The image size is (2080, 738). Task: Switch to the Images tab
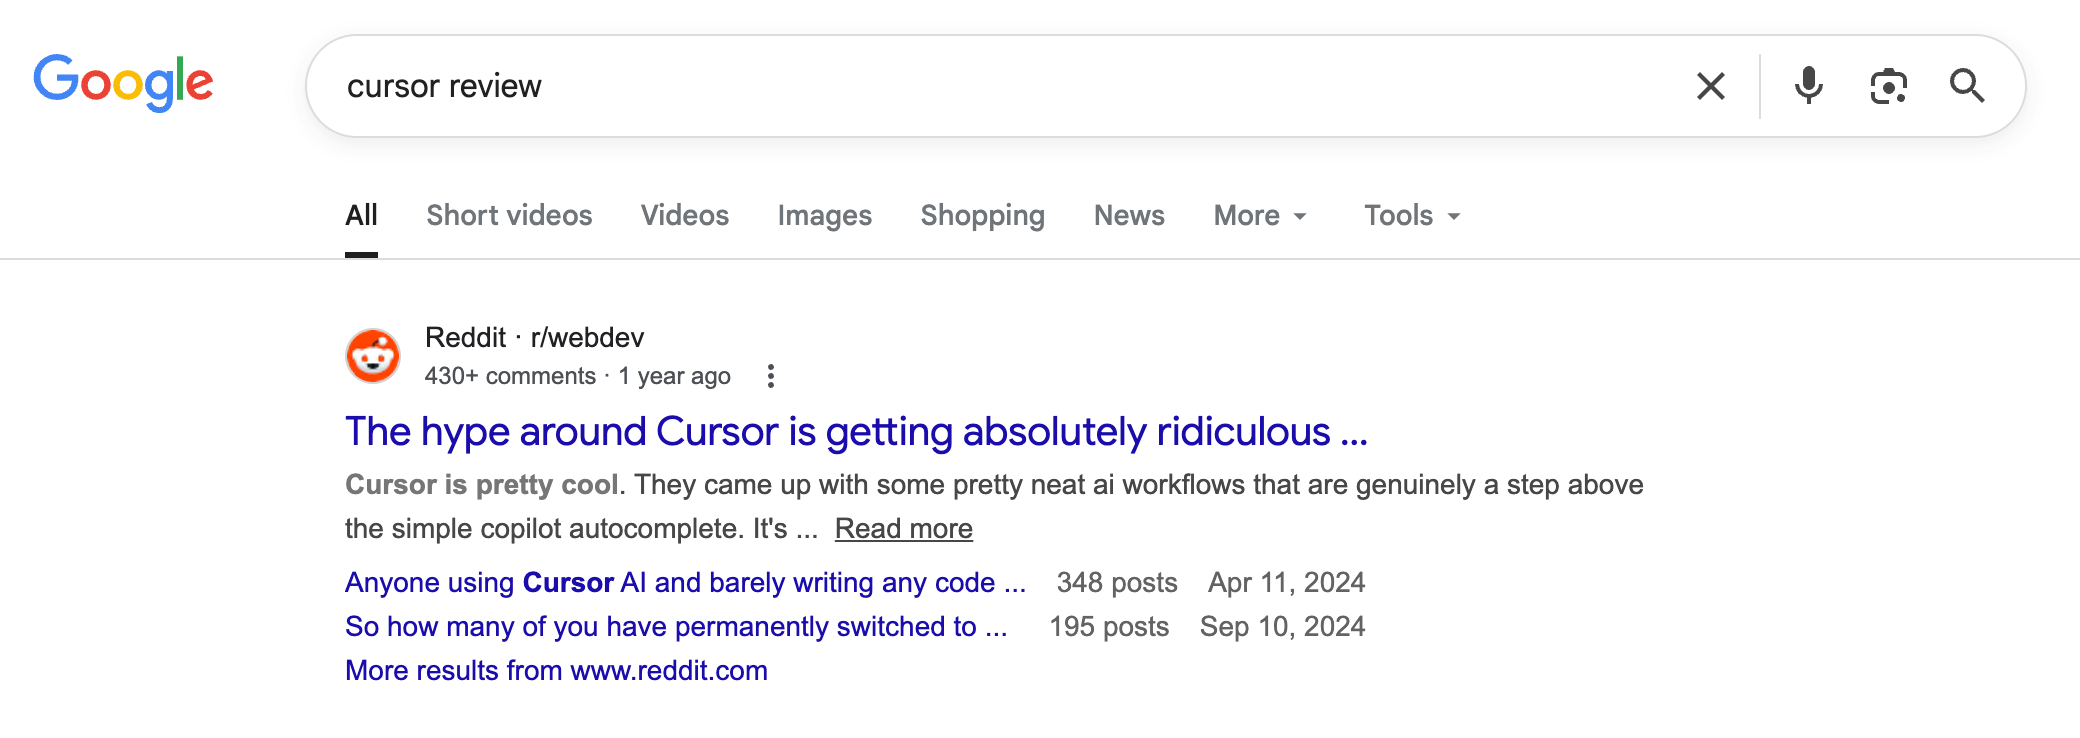(x=825, y=215)
